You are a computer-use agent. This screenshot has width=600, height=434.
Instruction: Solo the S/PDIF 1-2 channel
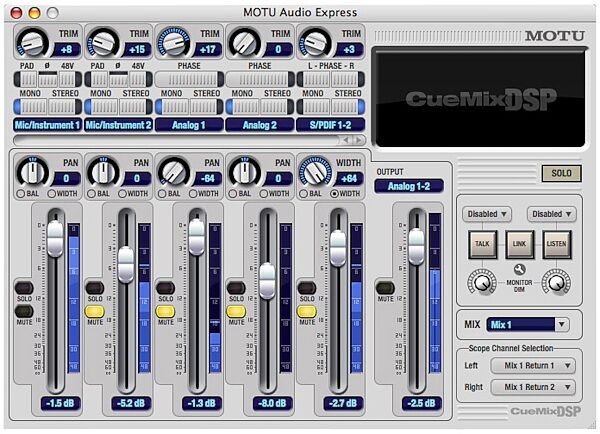coord(307,288)
